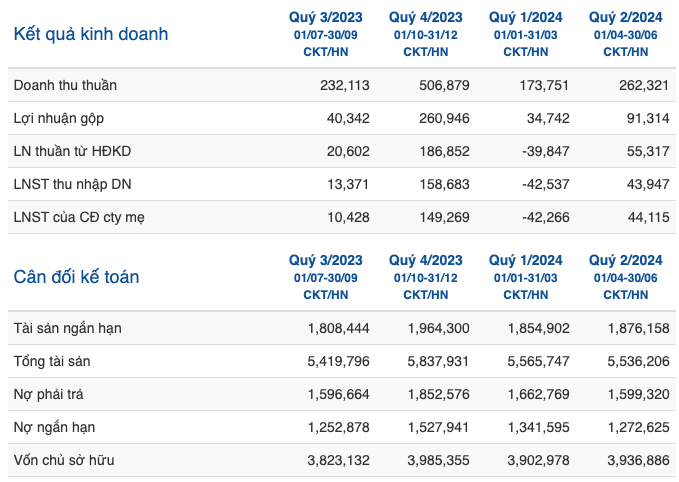Click the Doanh thu thuần row label

click(65, 85)
